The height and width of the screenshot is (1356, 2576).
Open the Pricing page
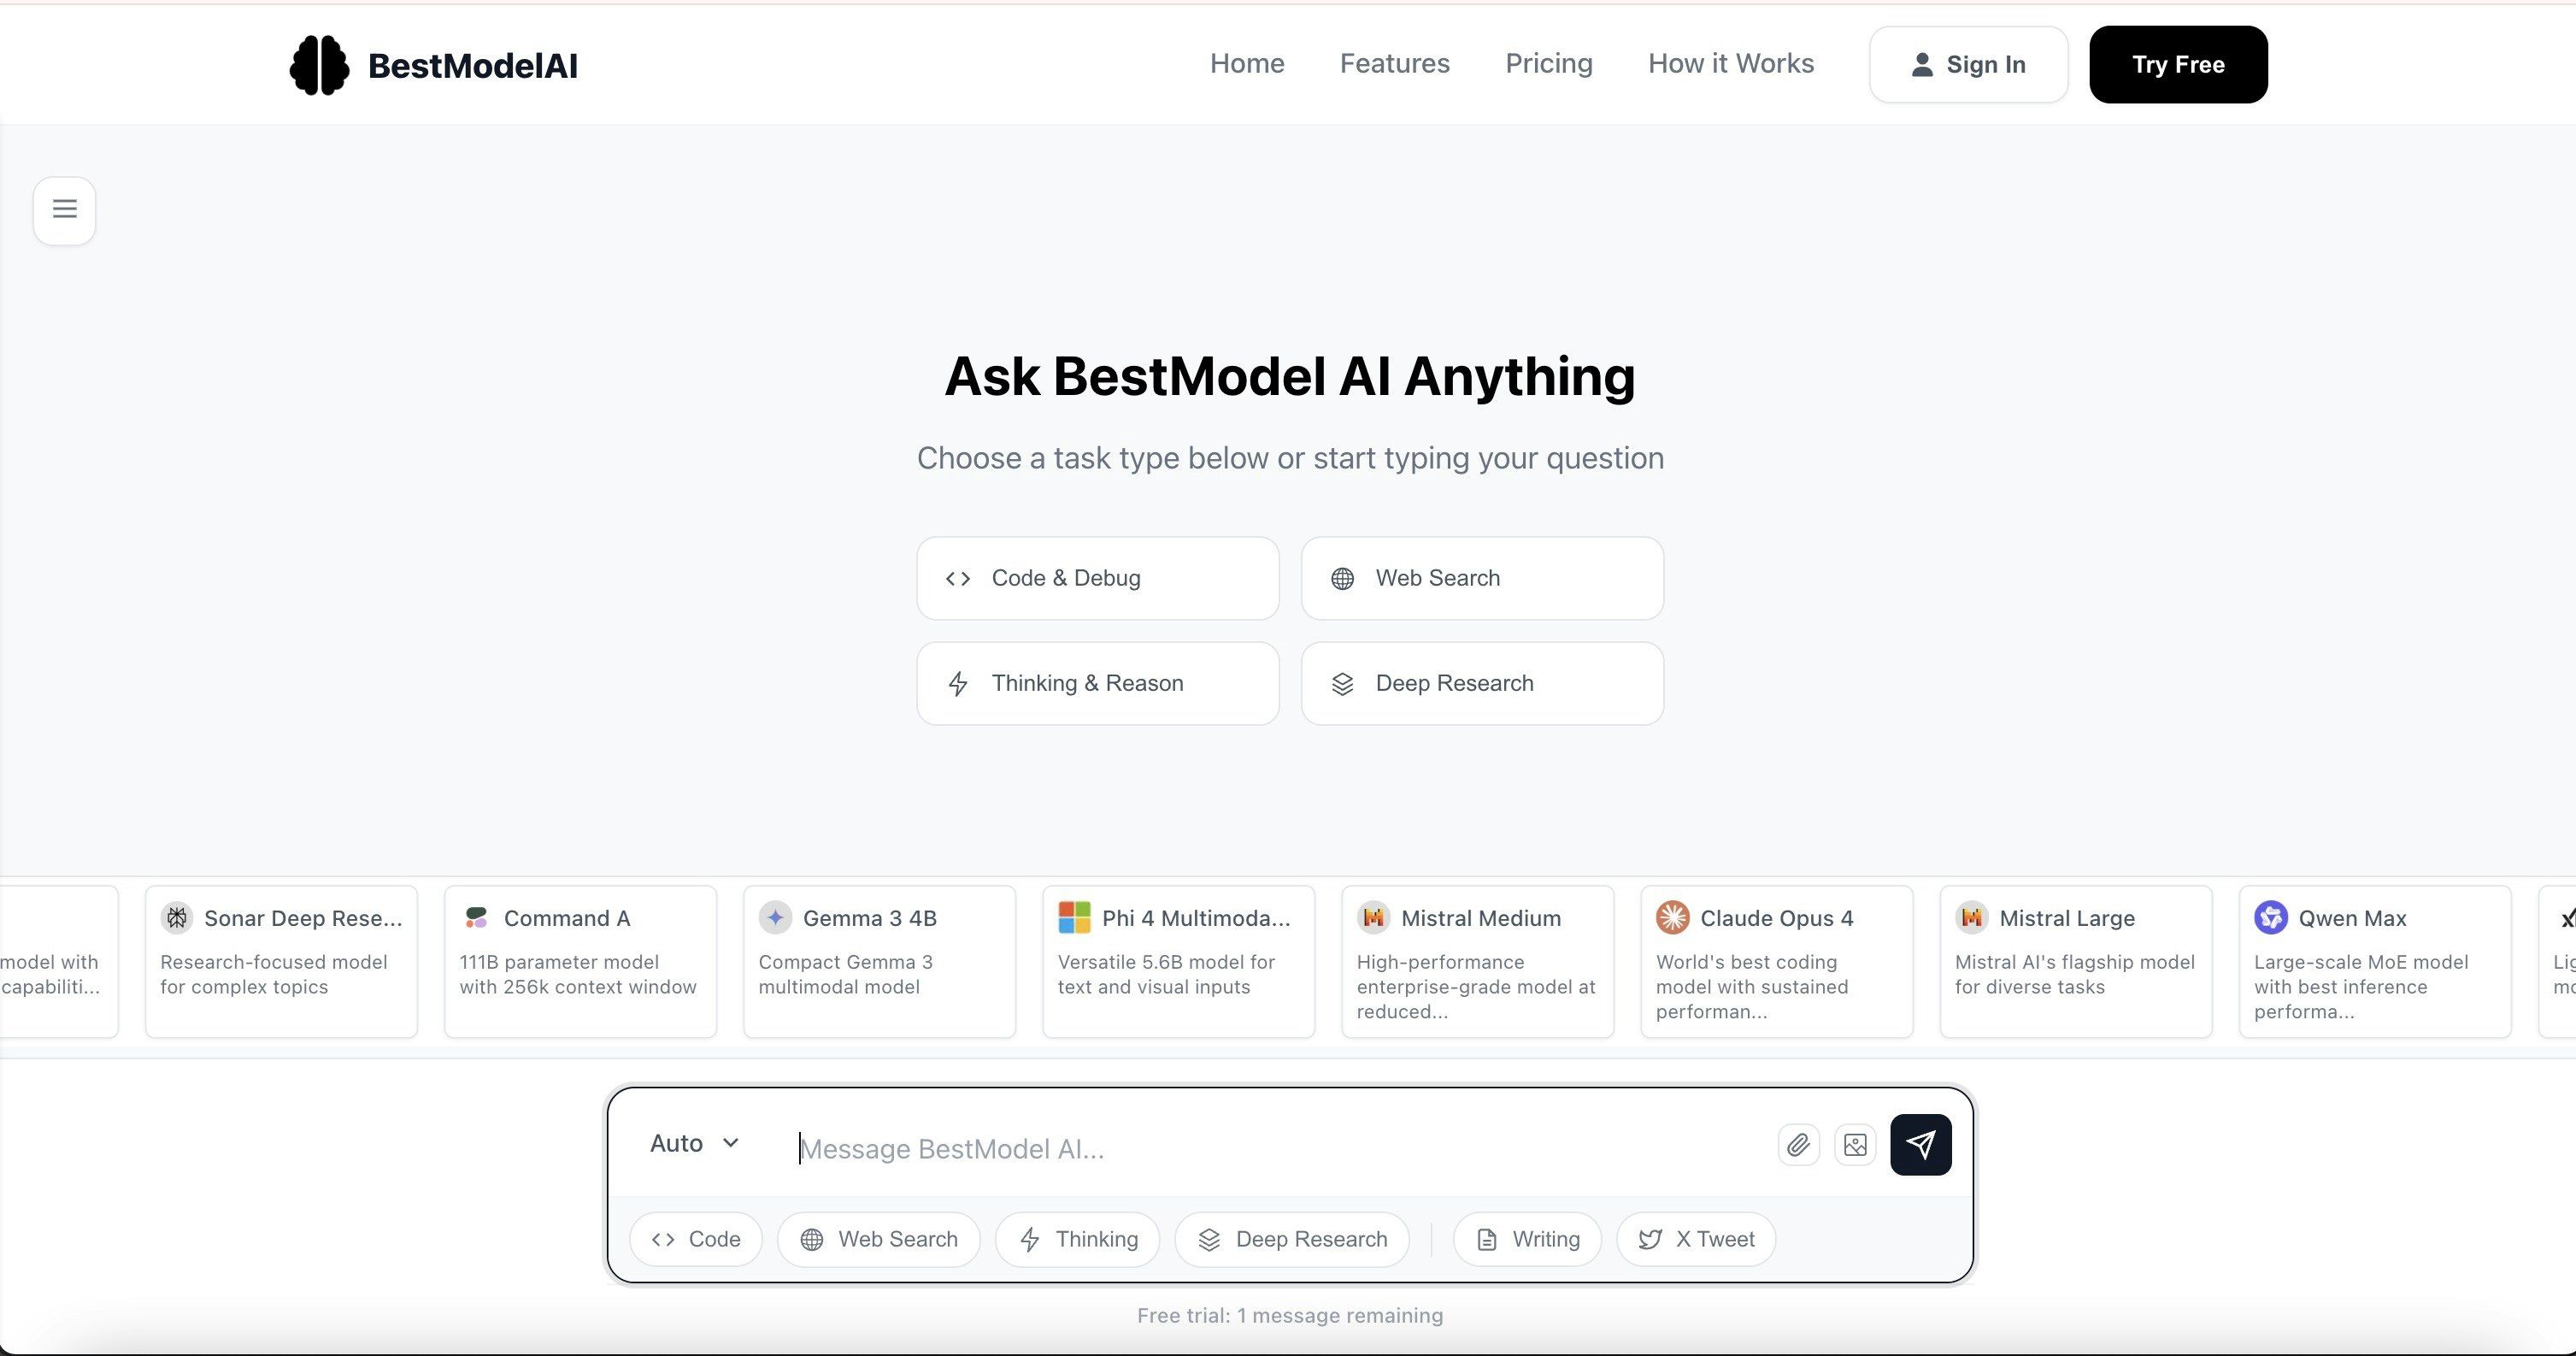tap(1549, 63)
